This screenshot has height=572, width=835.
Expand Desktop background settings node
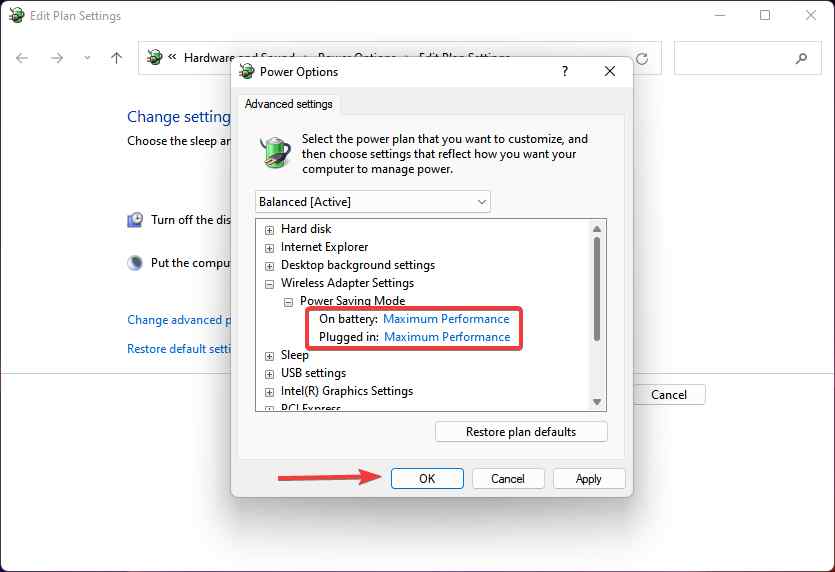[269, 266]
